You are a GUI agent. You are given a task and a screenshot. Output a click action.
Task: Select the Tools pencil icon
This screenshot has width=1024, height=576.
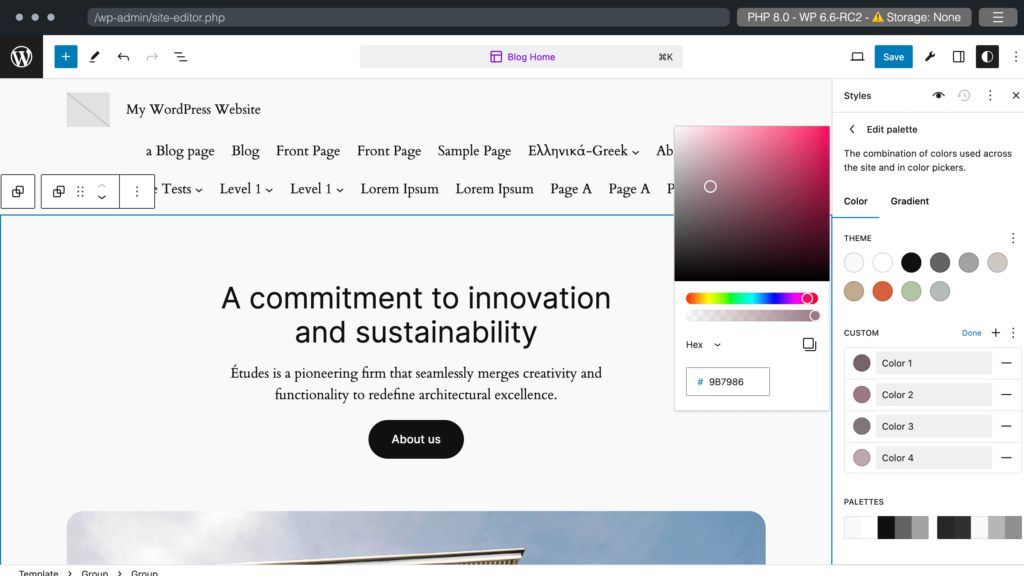[x=95, y=57]
